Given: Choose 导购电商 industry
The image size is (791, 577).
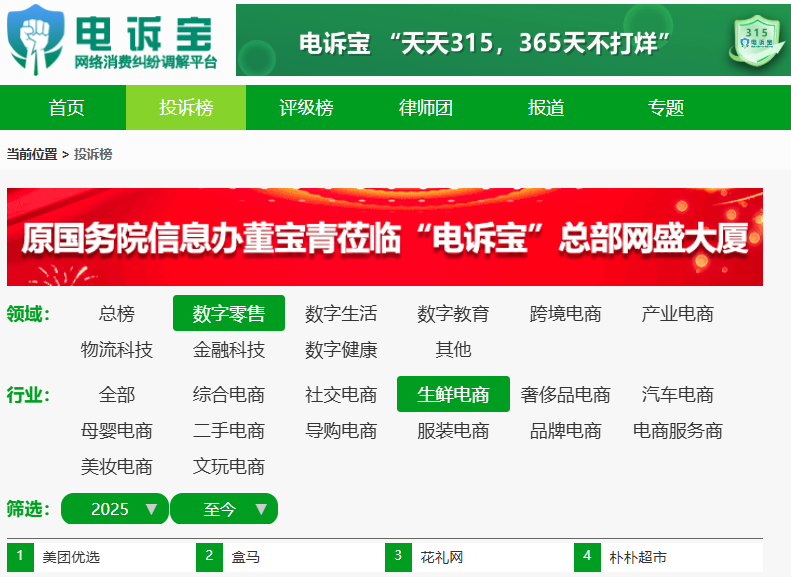Looking at the screenshot, I should [x=341, y=431].
